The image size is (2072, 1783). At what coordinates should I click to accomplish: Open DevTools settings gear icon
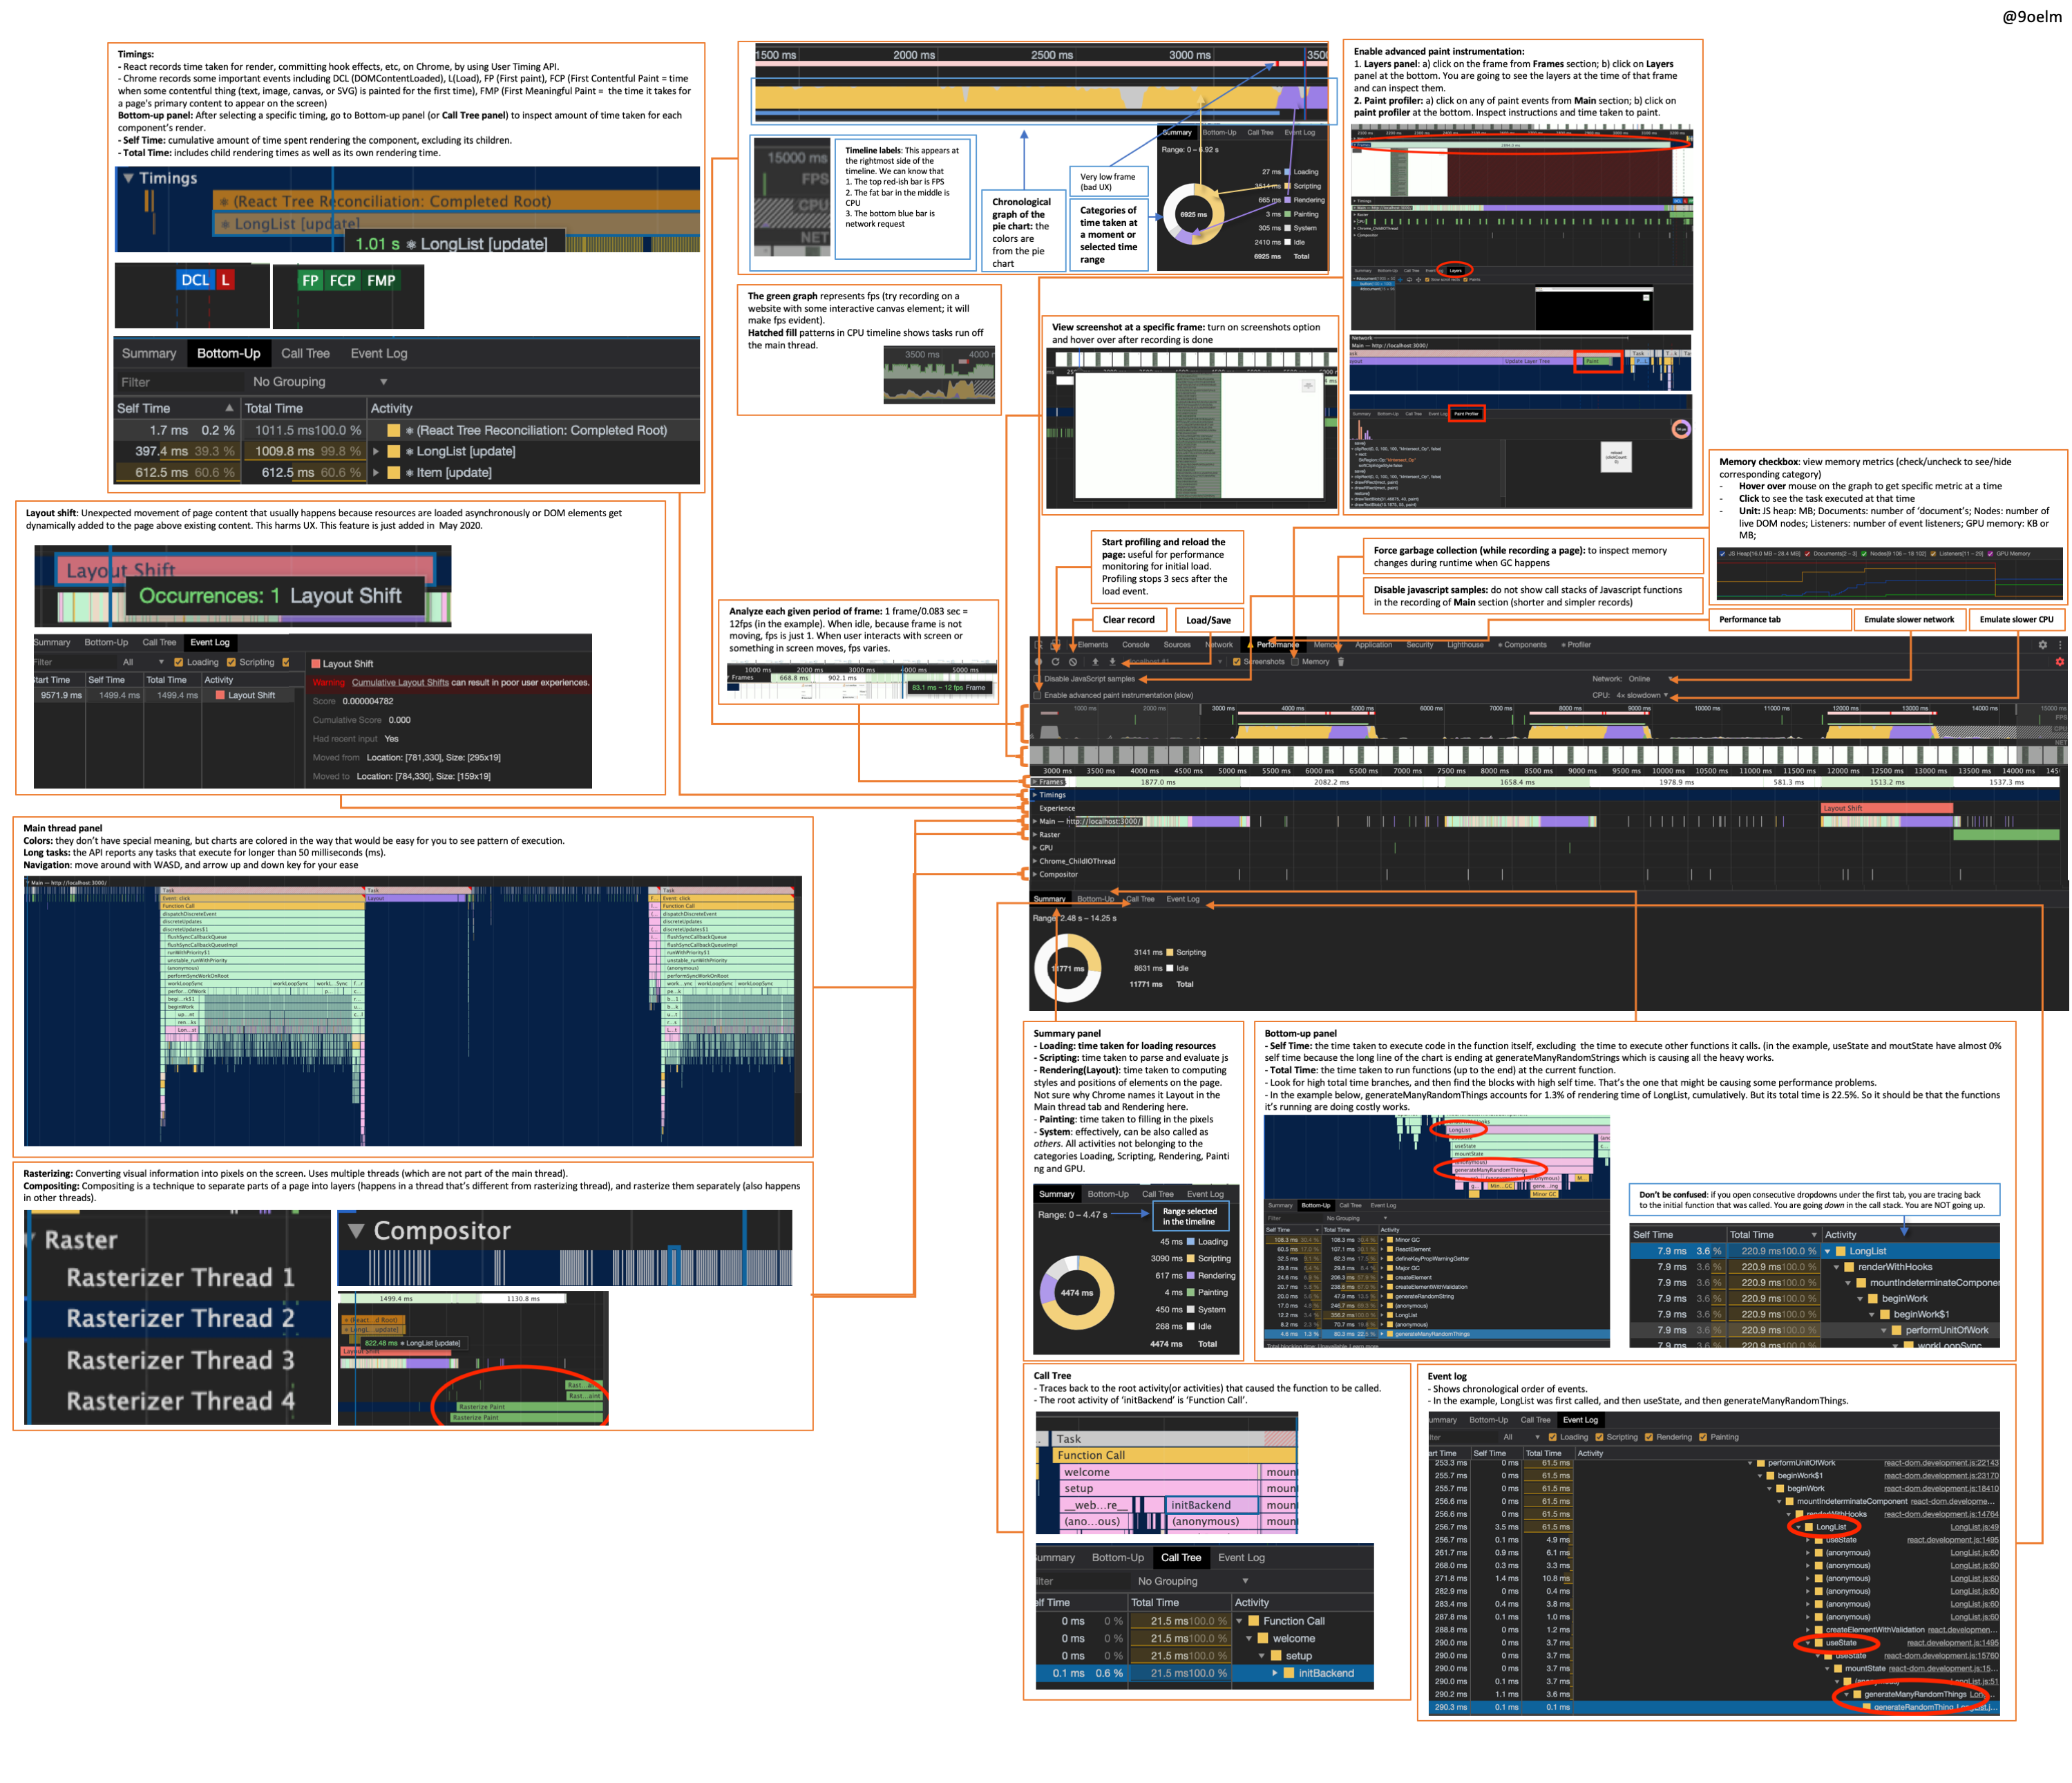[x=2042, y=645]
